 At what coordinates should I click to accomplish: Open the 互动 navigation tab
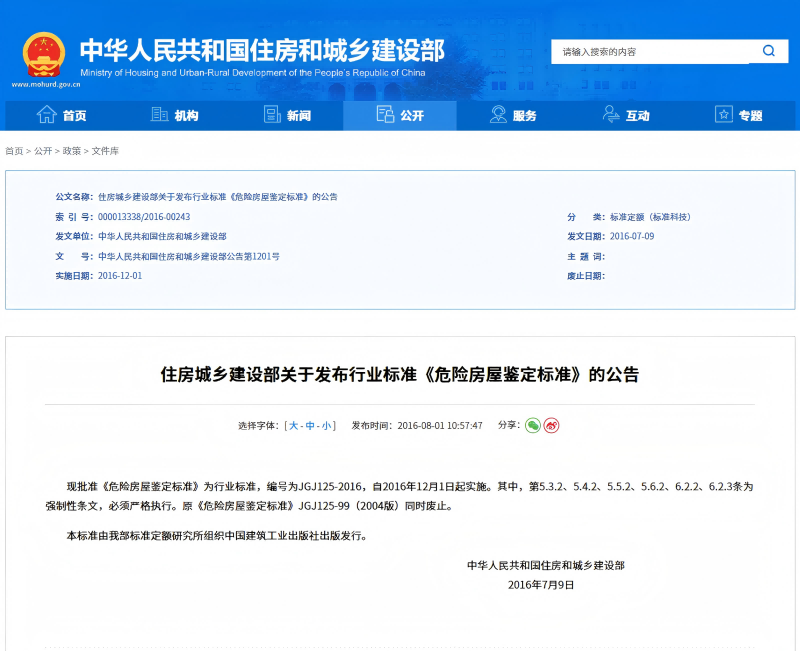pyautogui.click(x=626, y=115)
